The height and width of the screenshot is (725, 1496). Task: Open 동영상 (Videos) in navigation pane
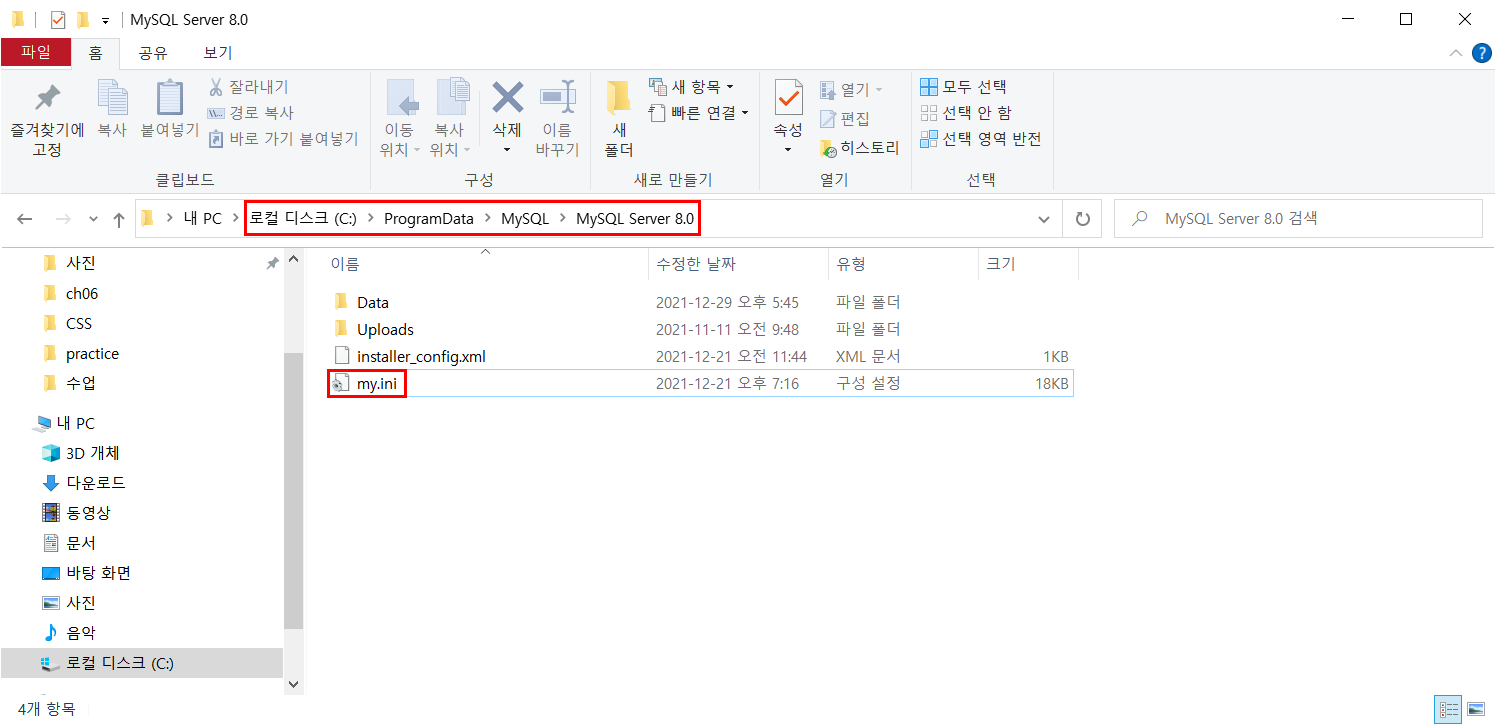point(88,513)
